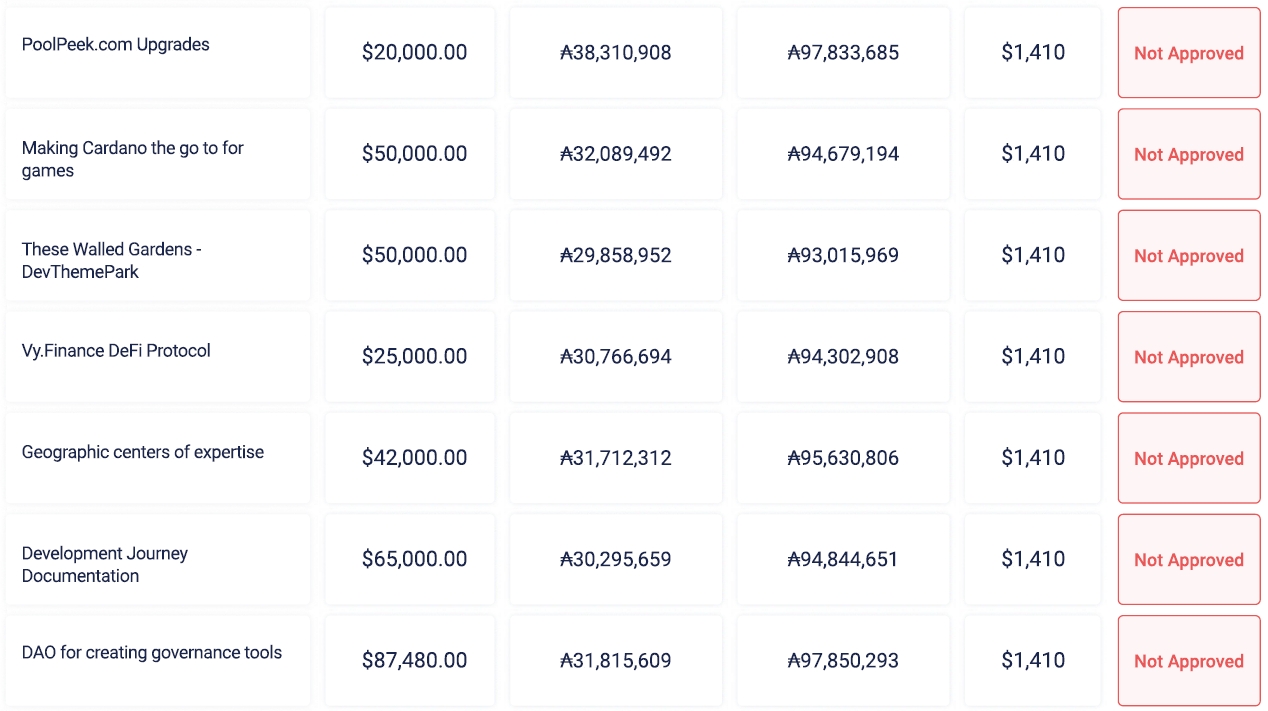Open Vy.Finance DeFi Protocol proposal
The image size is (1268, 711).
pos(116,351)
